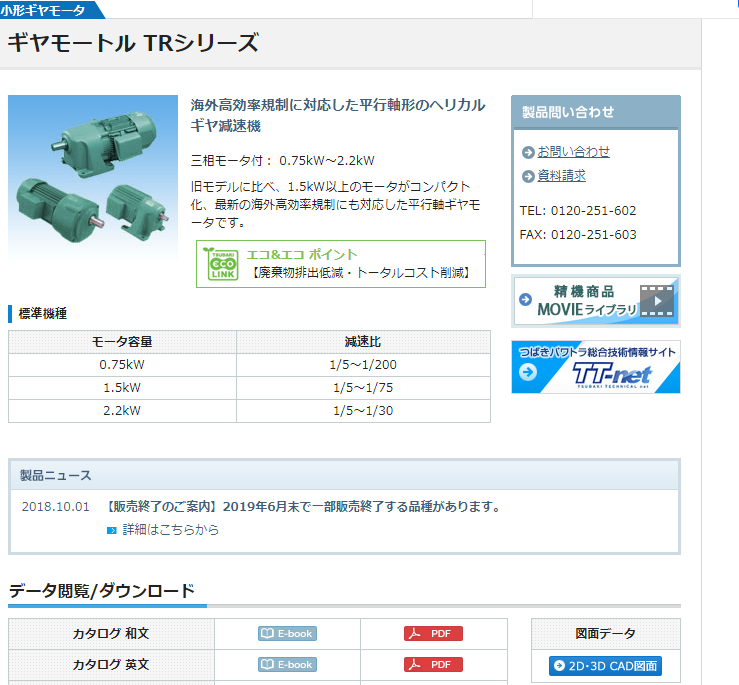Click the arrow icon beside お問い合わせ
The image size is (739, 685).
[528, 152]
